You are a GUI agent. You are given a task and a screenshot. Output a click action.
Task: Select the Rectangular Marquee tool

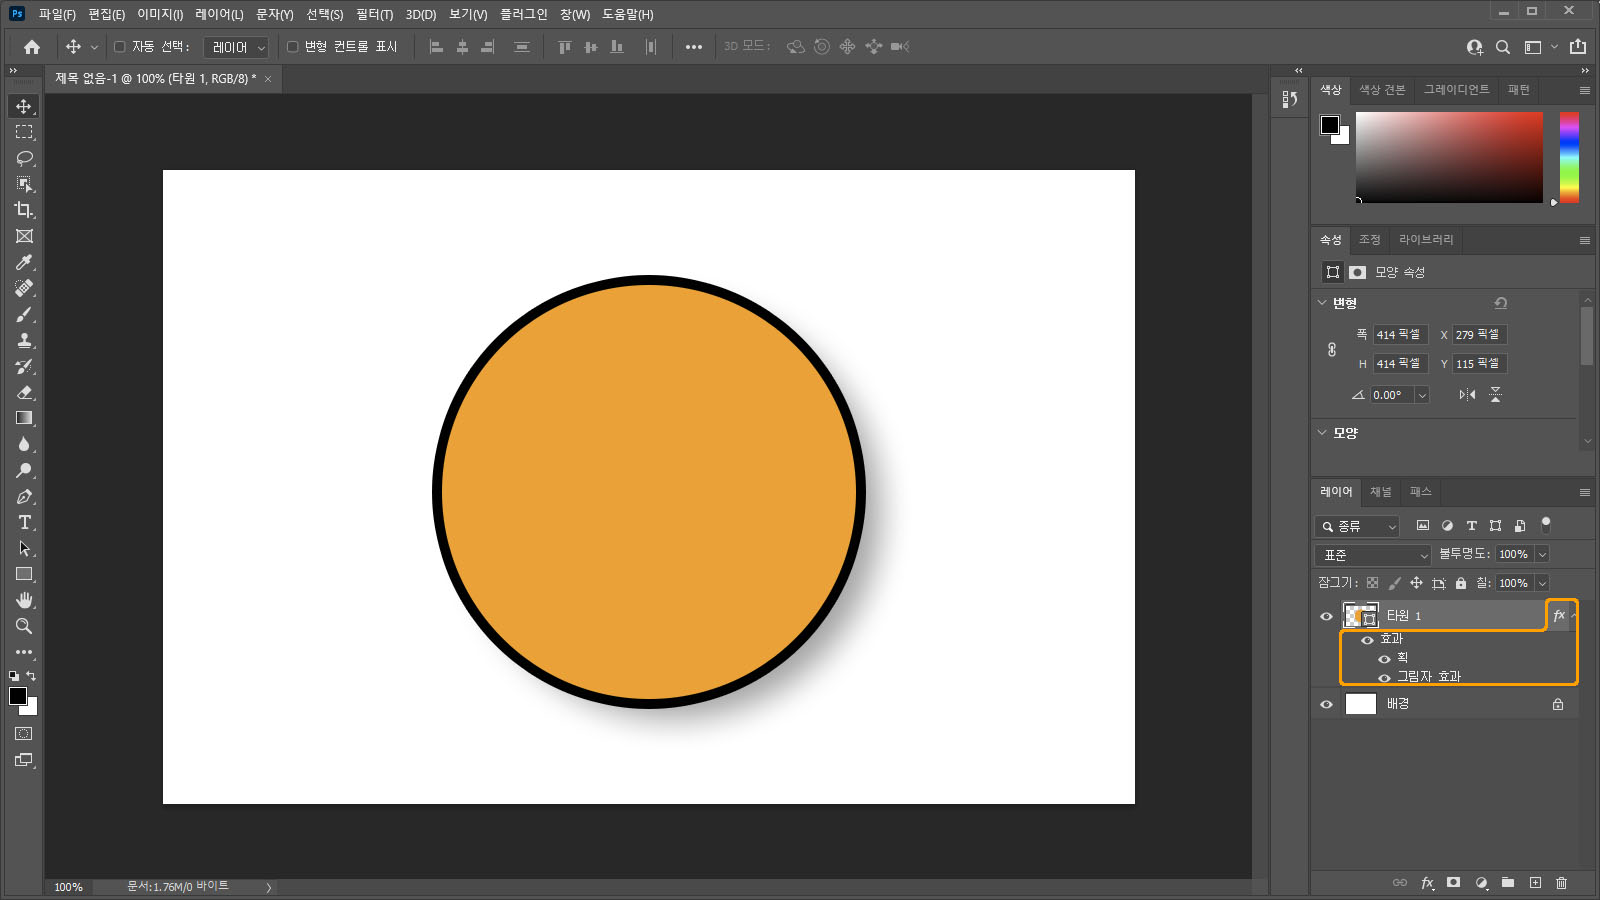24,132
